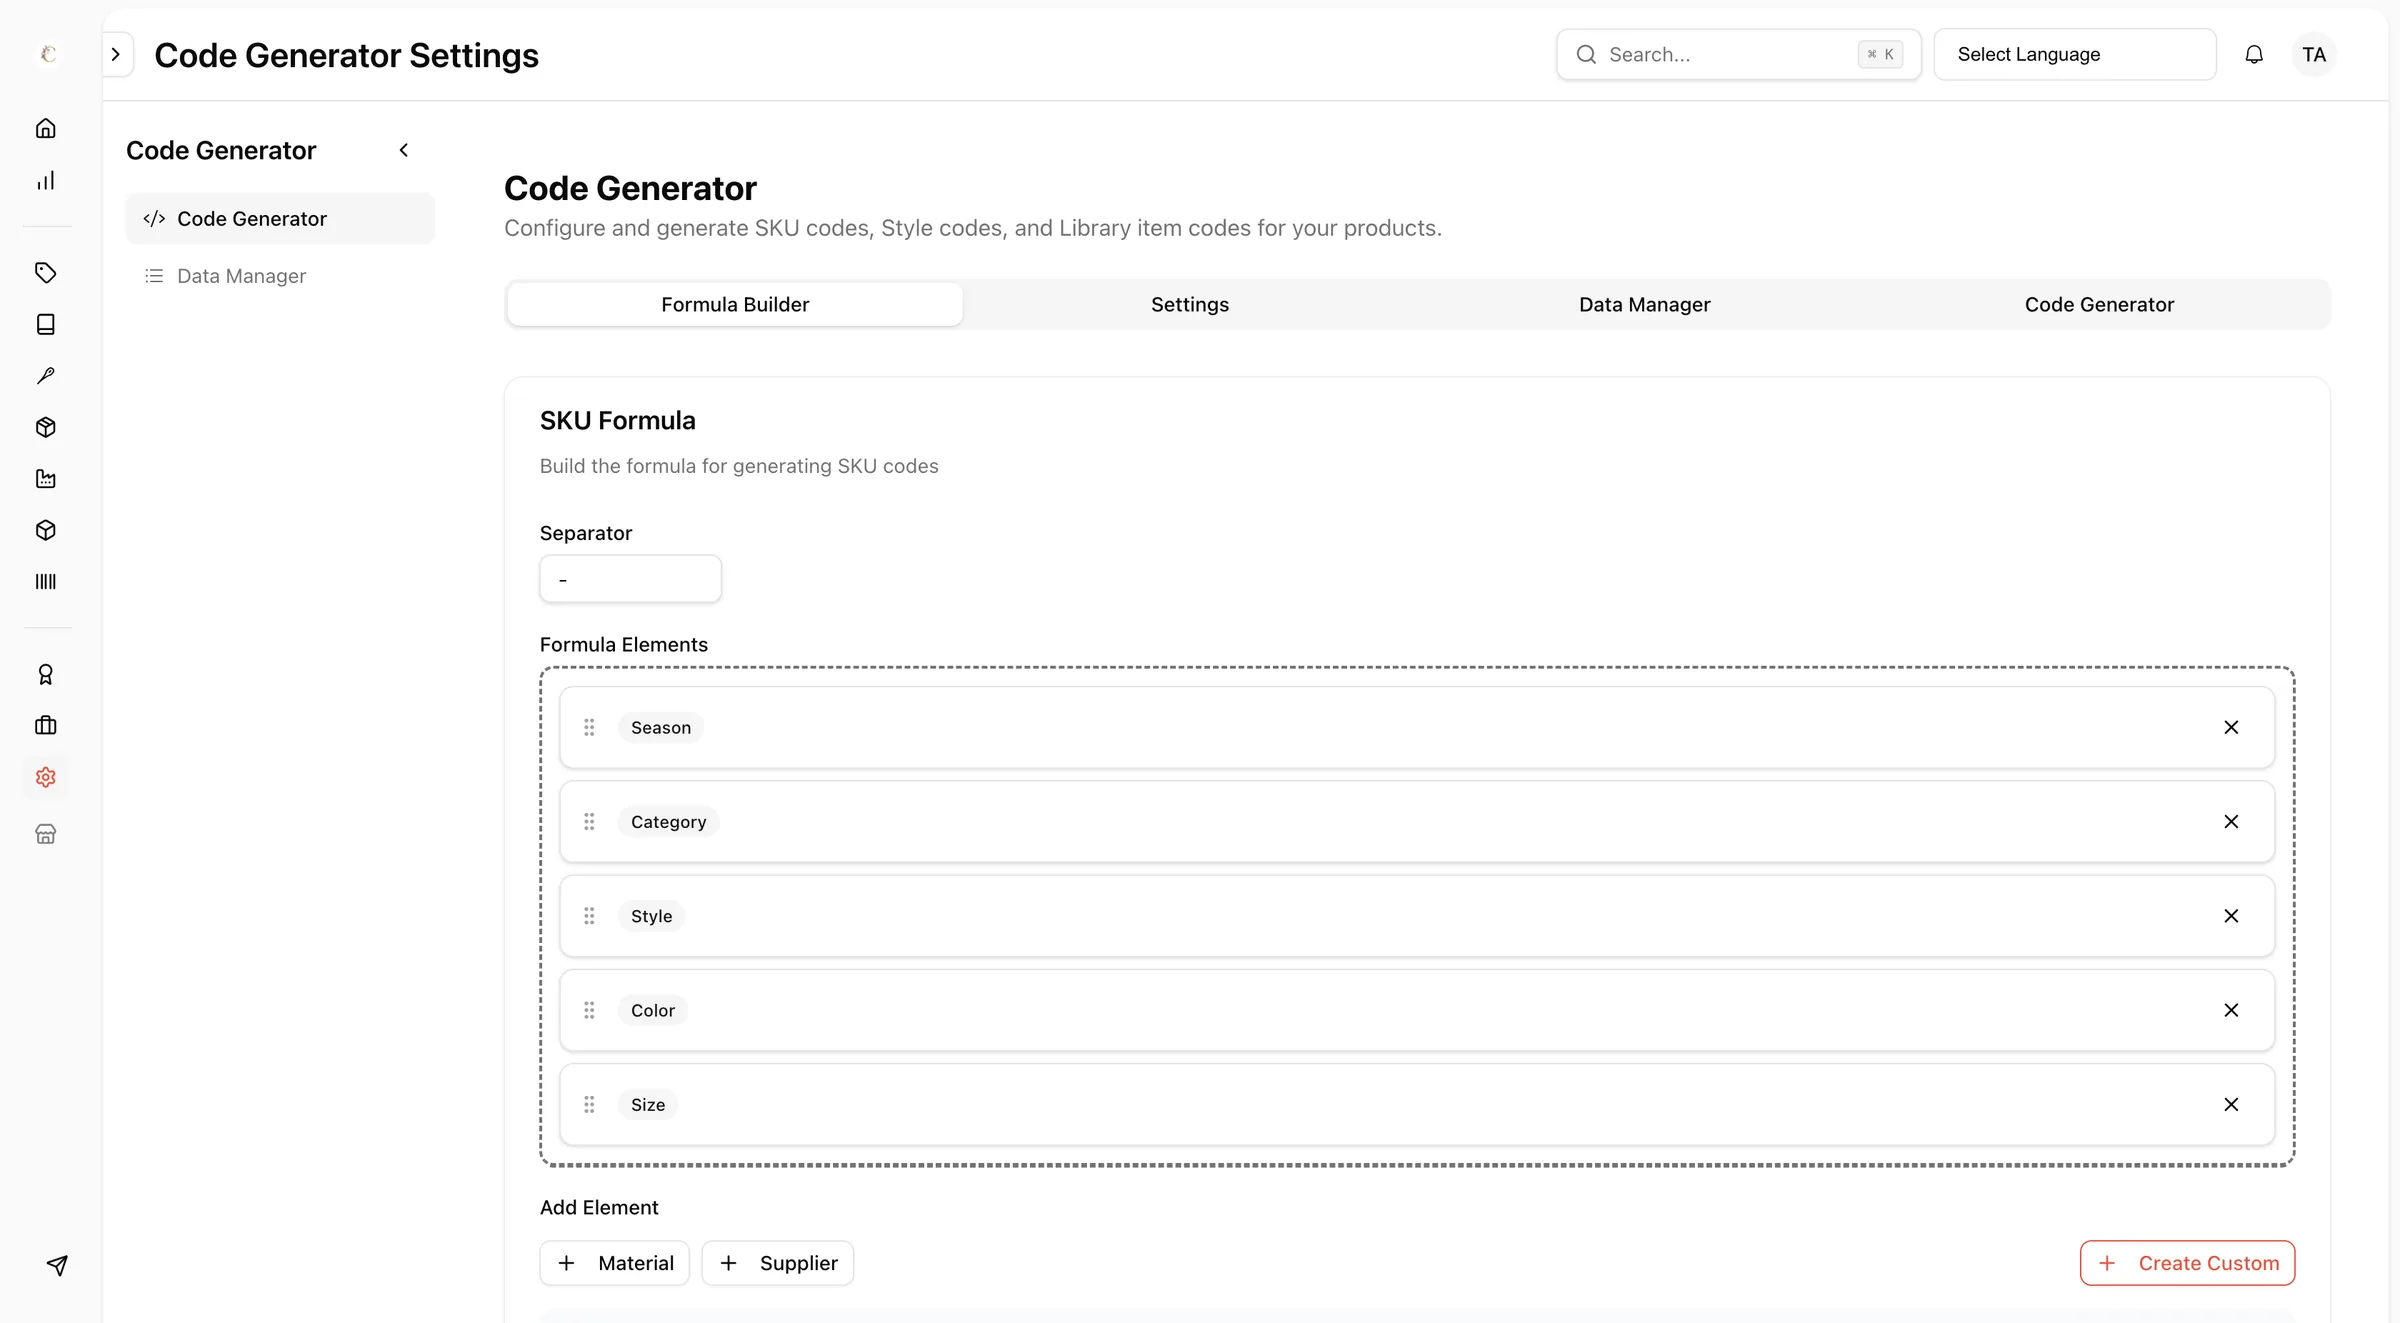Remove the Color formula element
The width and height of the screenshot is (2400, 1323).
pos(2231,1010)
